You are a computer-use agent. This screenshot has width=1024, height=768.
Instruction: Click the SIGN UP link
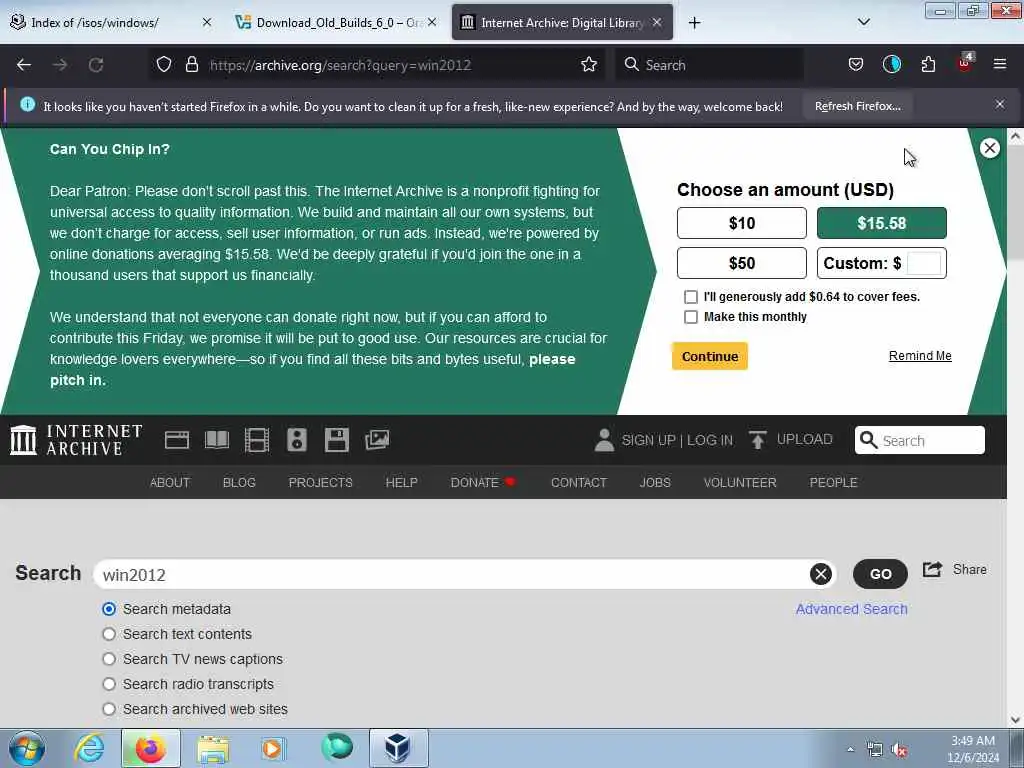[648, 440]
